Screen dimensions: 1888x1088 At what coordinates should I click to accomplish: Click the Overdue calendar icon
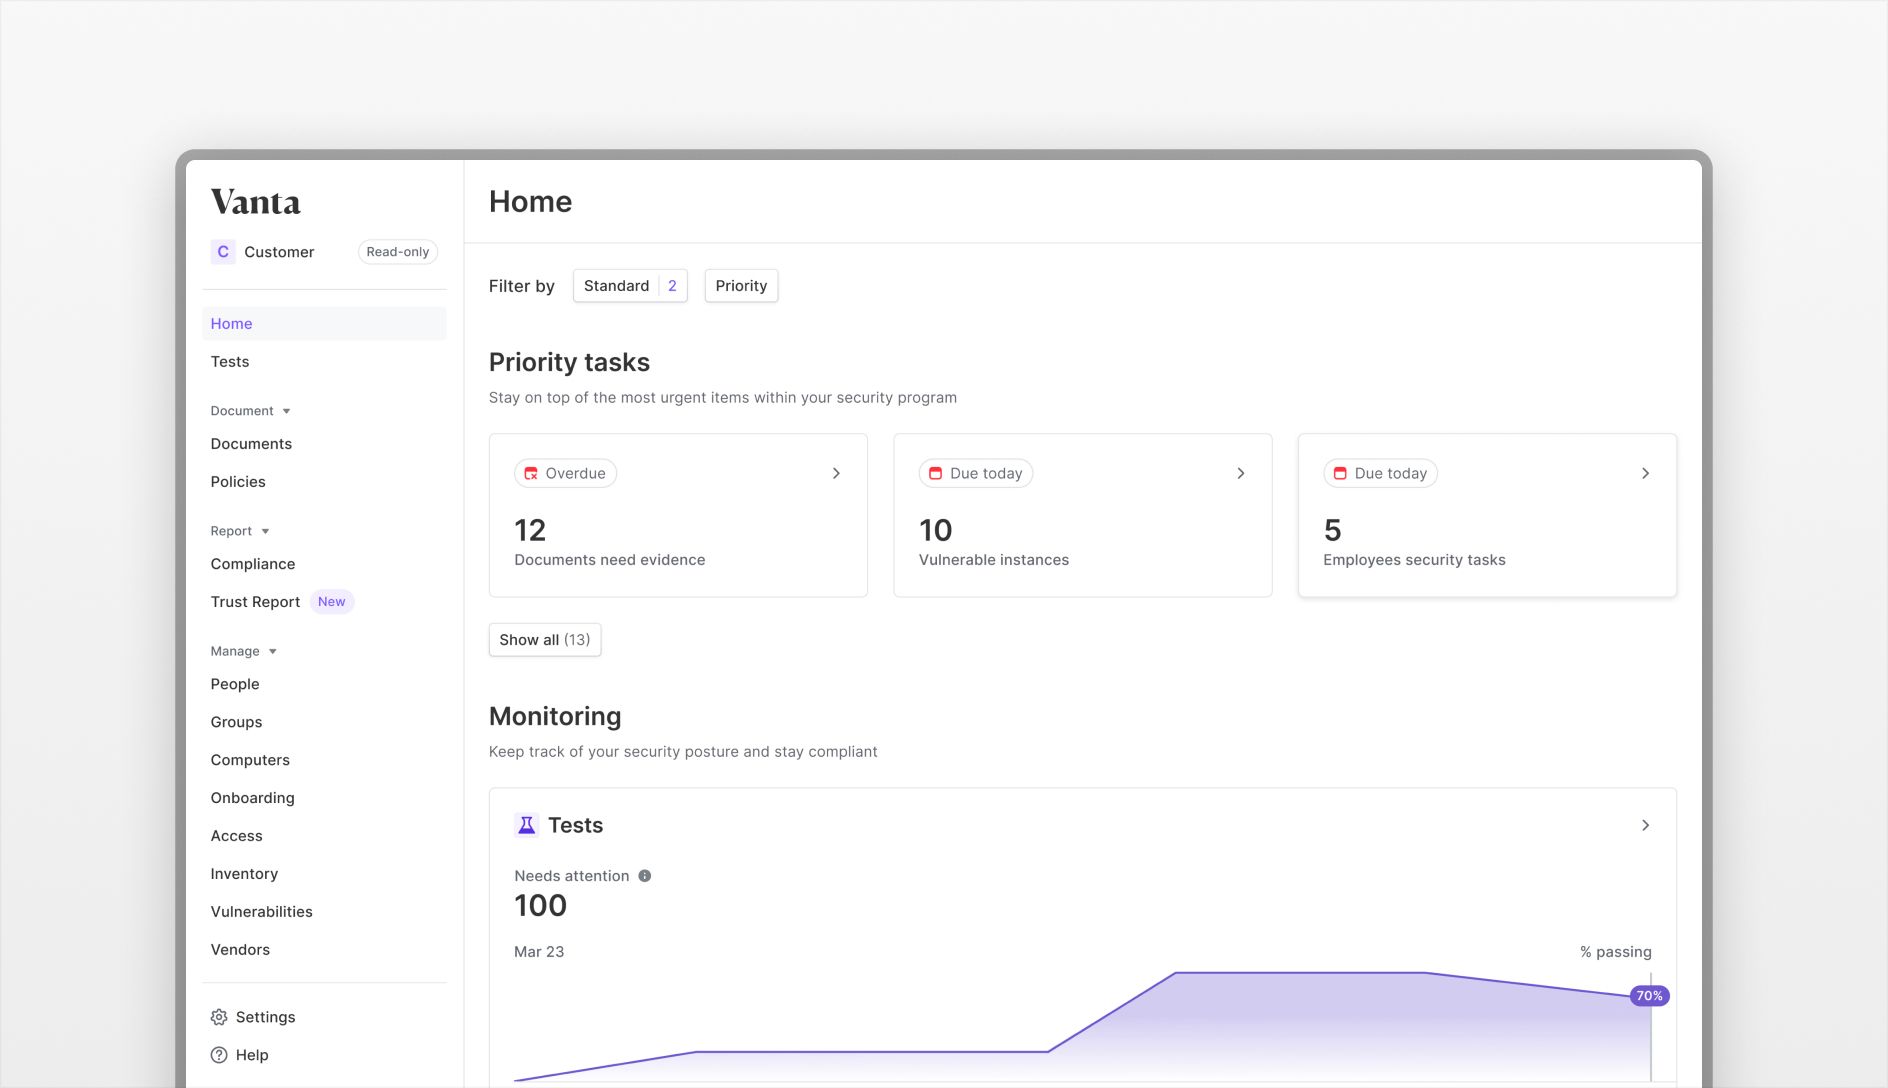tap(531, 474)
